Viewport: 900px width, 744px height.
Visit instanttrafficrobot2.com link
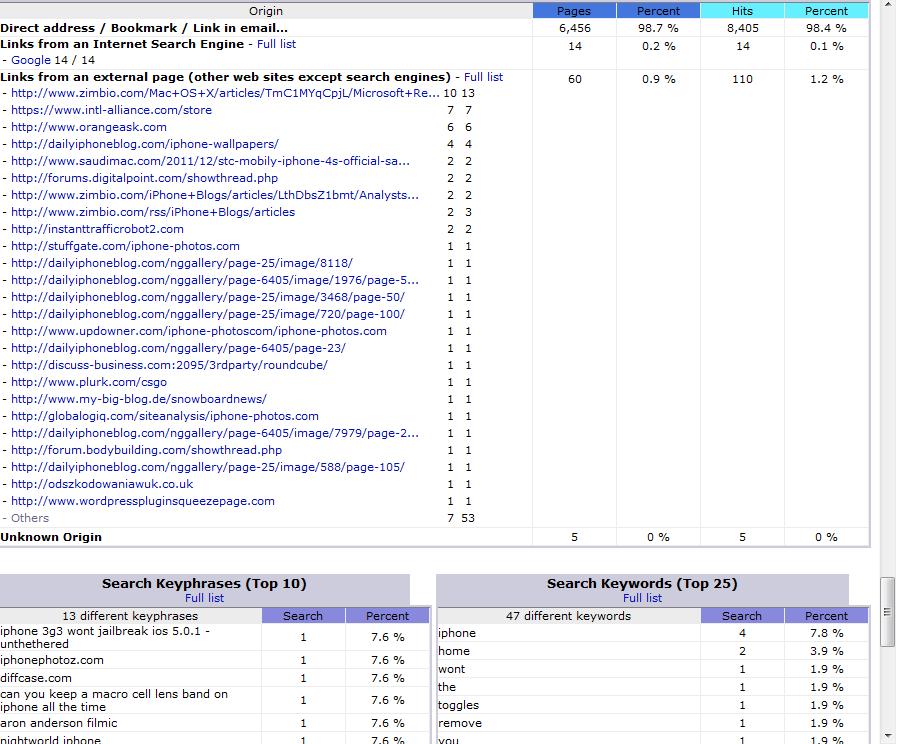click(x=97, y=229)
